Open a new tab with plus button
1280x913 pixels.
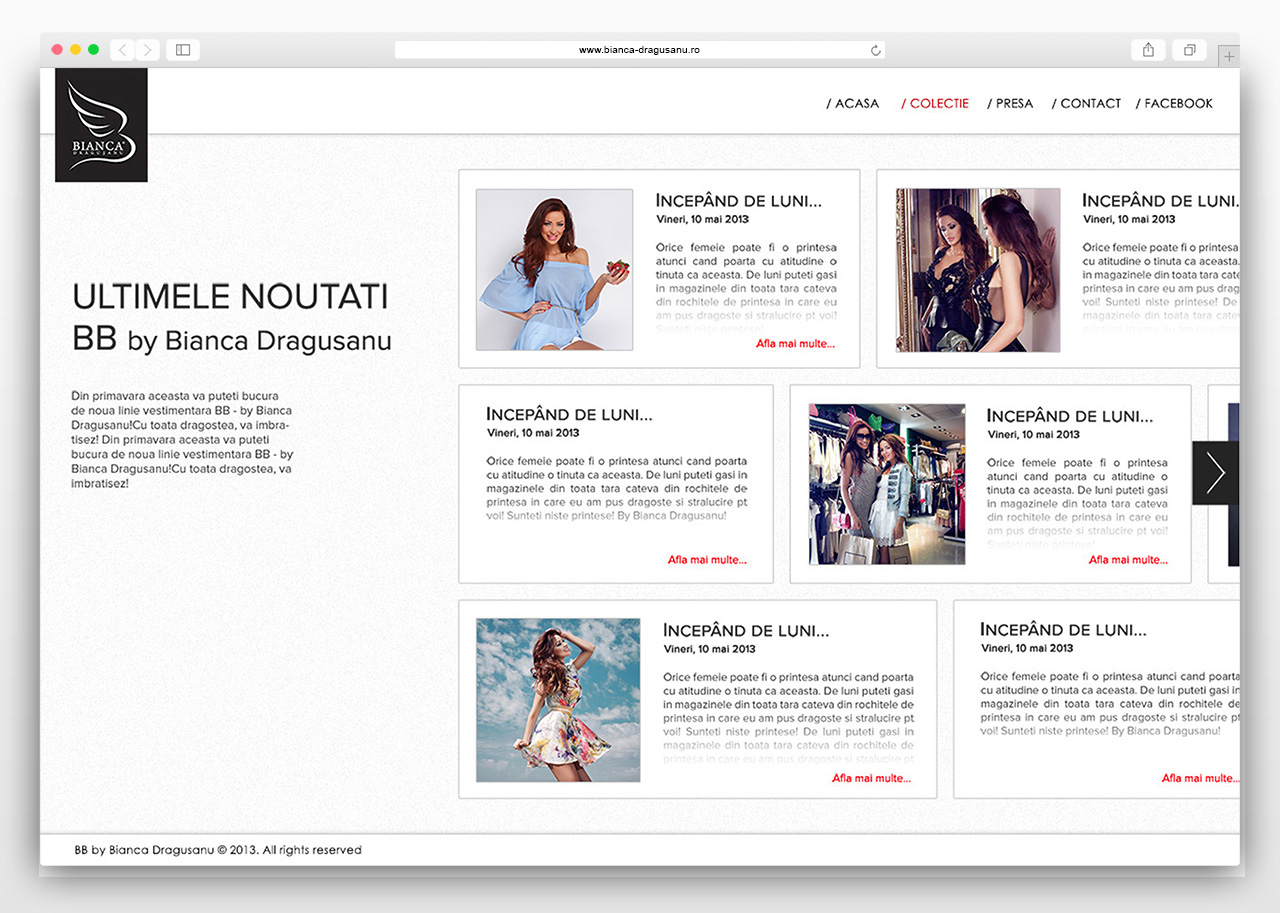[x=1229, y=57]
